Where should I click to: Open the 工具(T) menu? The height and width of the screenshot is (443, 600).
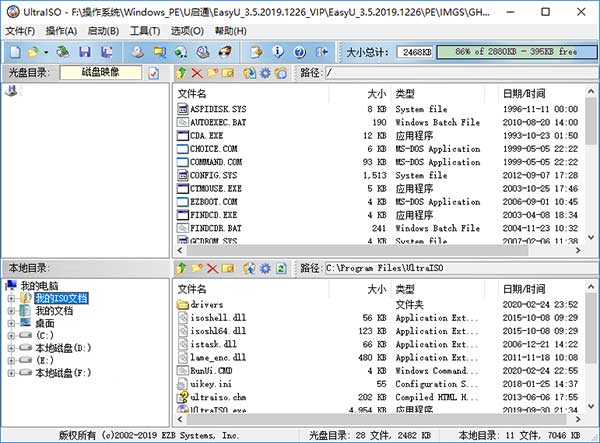(145, 31)
